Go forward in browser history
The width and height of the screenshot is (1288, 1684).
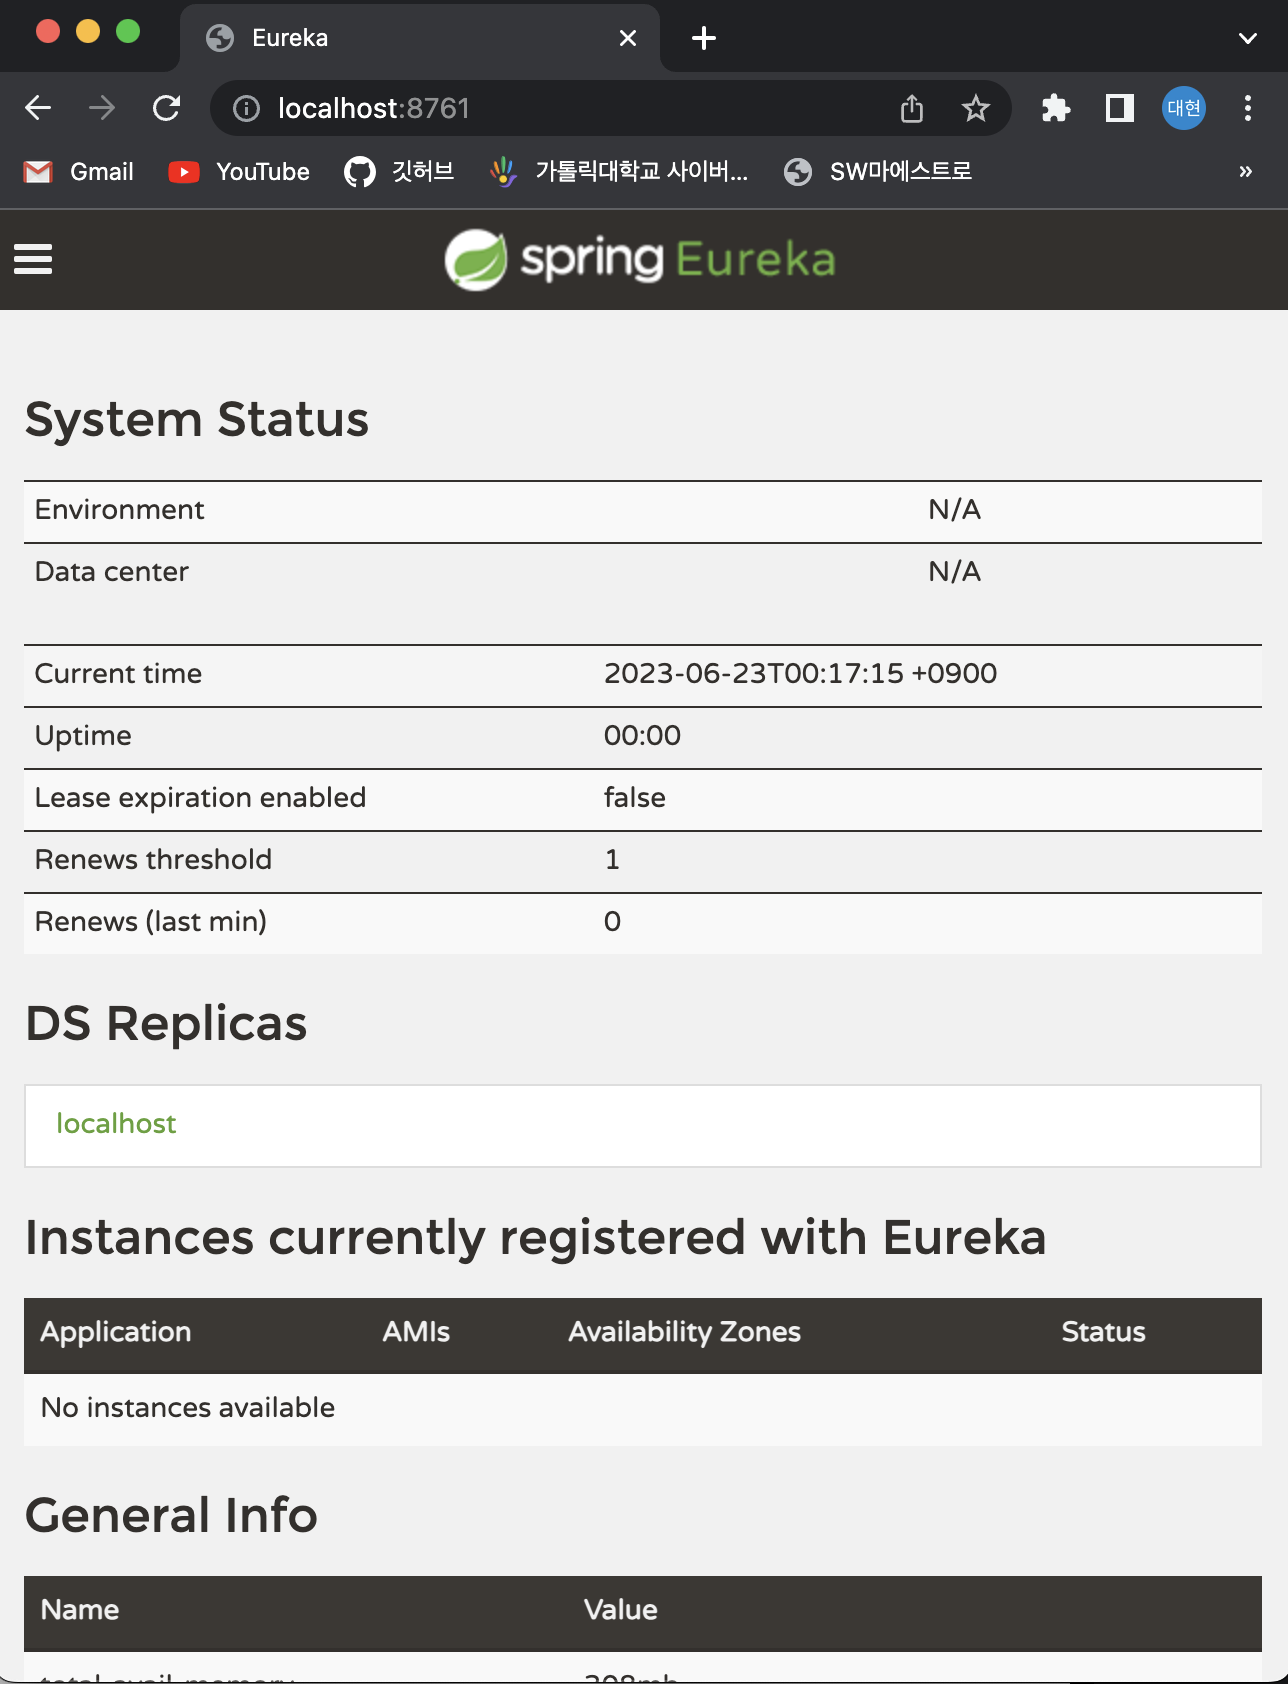pos(102,108)
